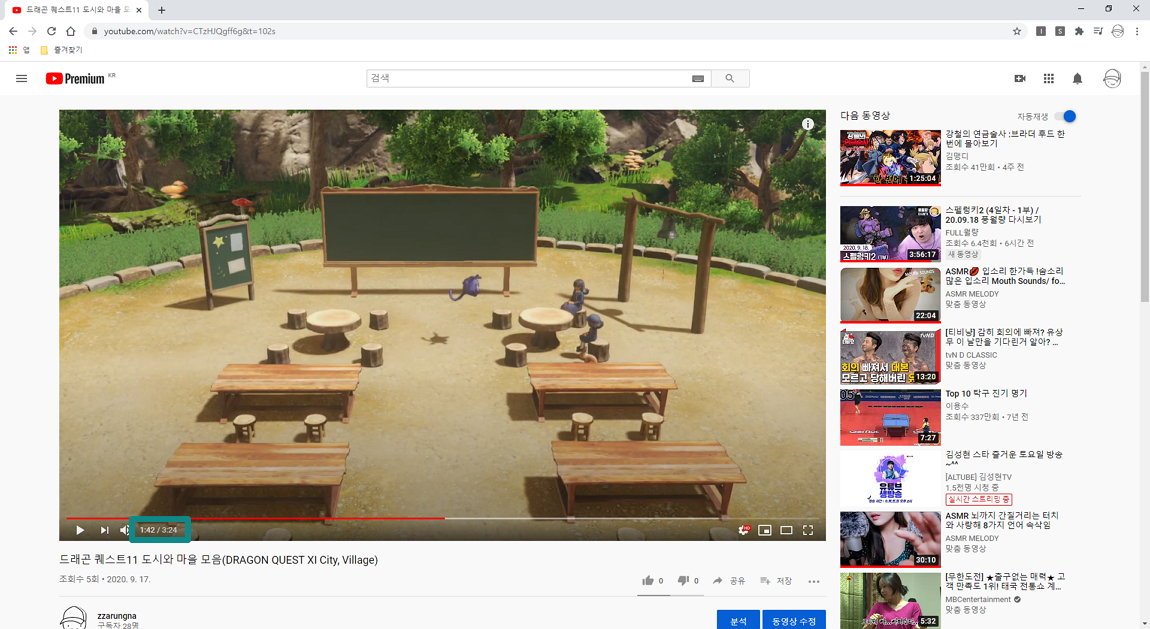This screenshot has height=629, width=1150.
Task: Open more actions ellipsis below video
Action: (813, 581)
